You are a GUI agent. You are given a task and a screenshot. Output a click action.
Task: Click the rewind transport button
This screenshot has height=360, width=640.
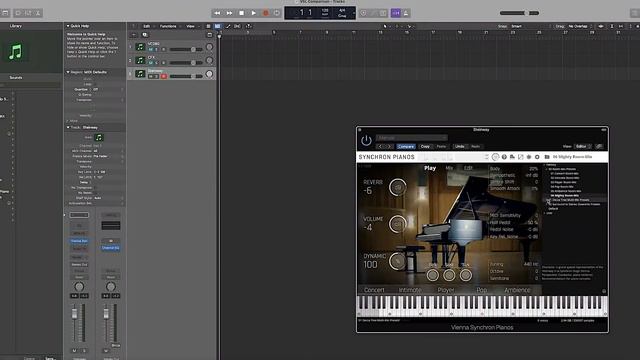pos(217,13)
